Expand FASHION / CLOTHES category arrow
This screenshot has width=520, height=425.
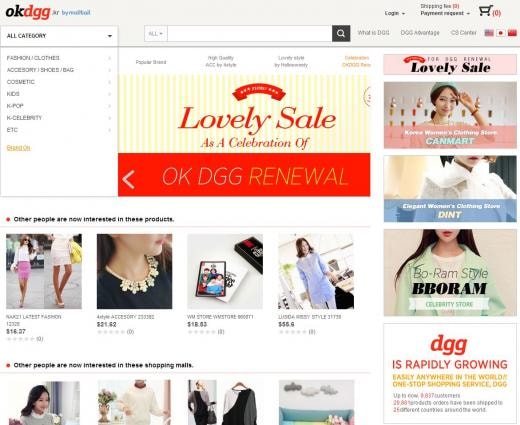[109, 58]
